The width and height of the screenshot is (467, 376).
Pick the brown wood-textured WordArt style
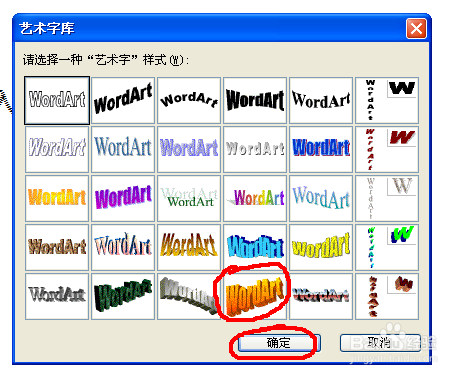pos(57,247)
